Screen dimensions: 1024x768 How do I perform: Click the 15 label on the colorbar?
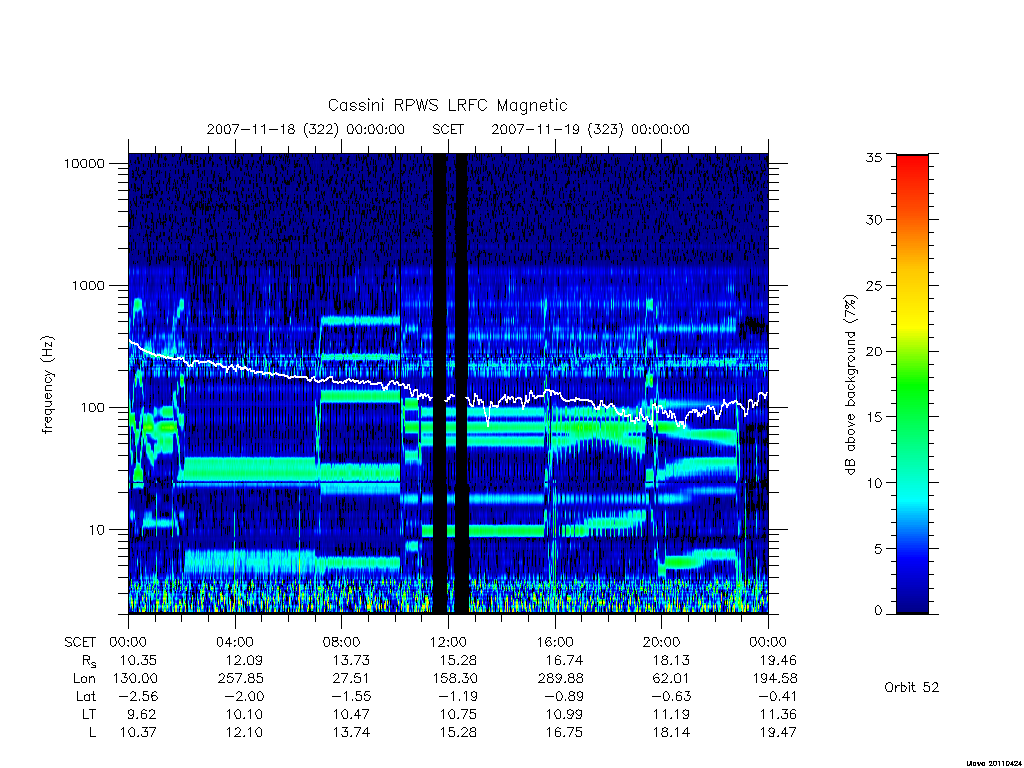pos(873,417)
